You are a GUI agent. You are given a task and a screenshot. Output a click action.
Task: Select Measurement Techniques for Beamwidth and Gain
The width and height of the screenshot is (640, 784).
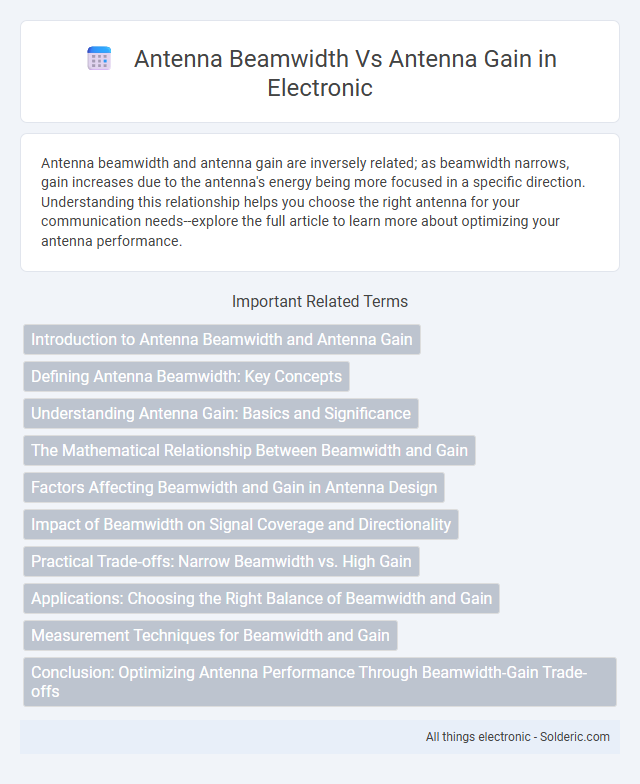coord(210,636)
